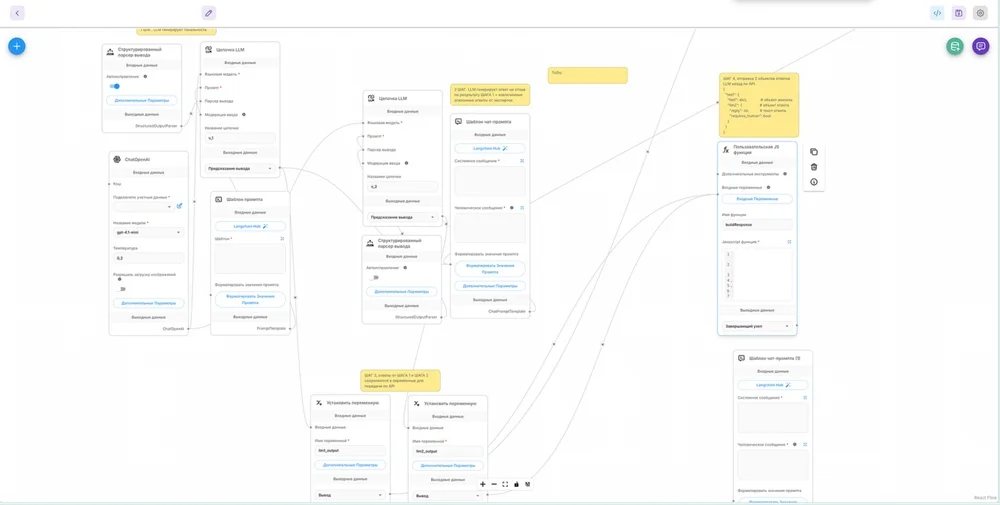1000x505 pixels.
Task: Click the back arrow button
Action: click(17, 13)
